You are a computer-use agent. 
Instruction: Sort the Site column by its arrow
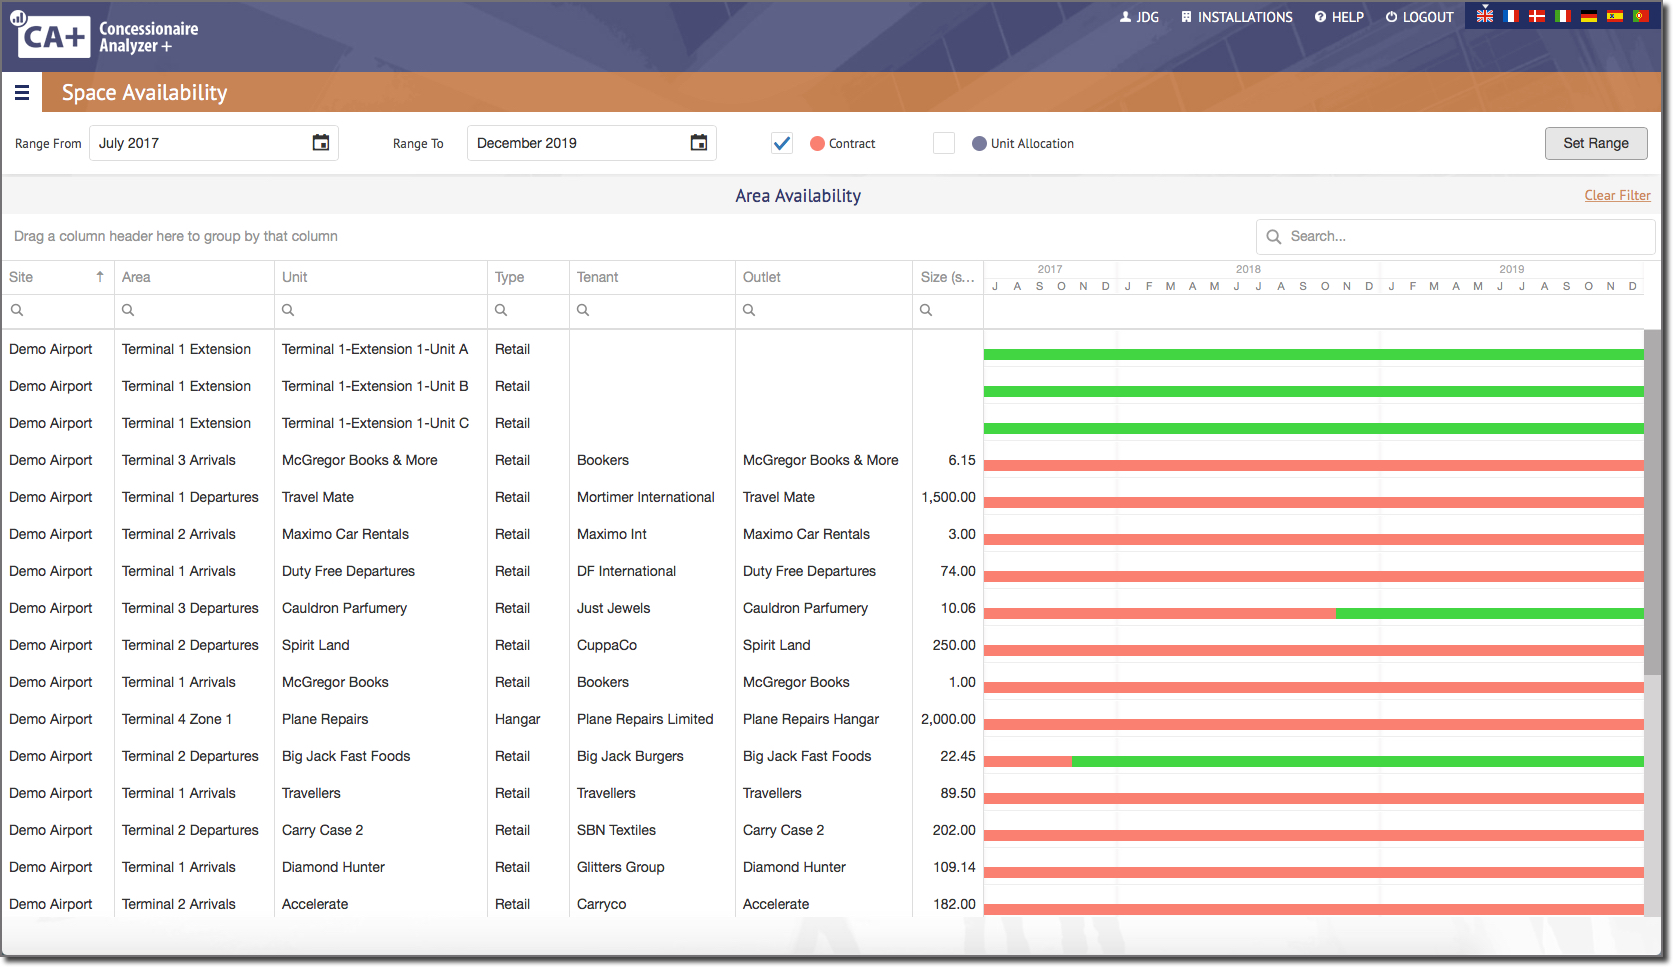point(100,277)
